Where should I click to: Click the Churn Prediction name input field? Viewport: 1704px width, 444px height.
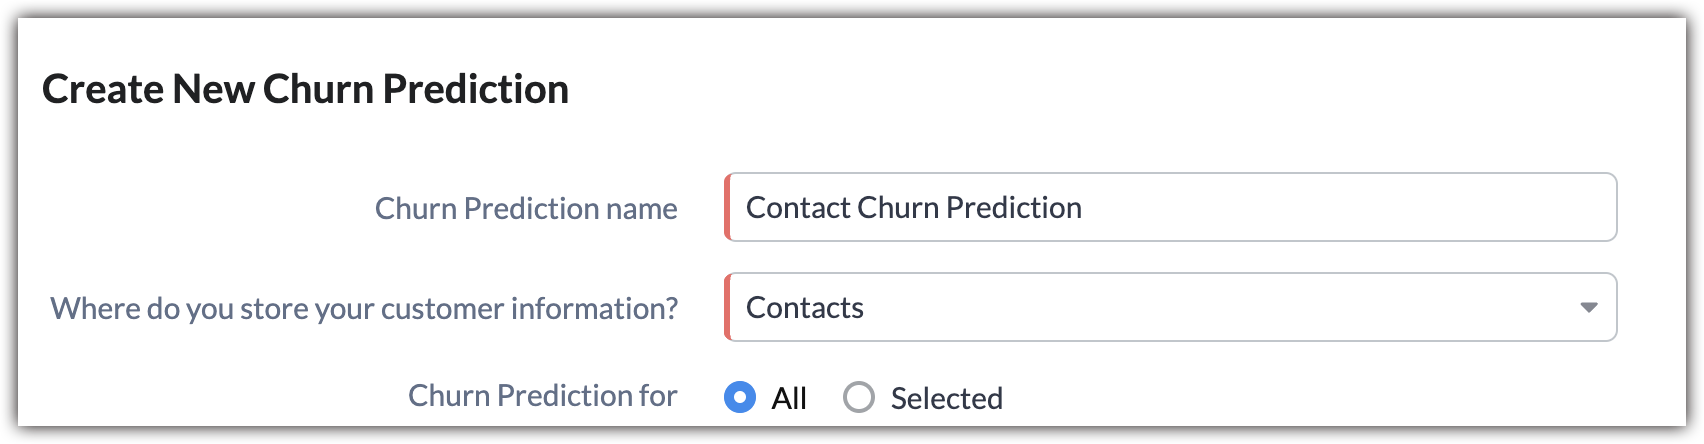click(1170, 207)
